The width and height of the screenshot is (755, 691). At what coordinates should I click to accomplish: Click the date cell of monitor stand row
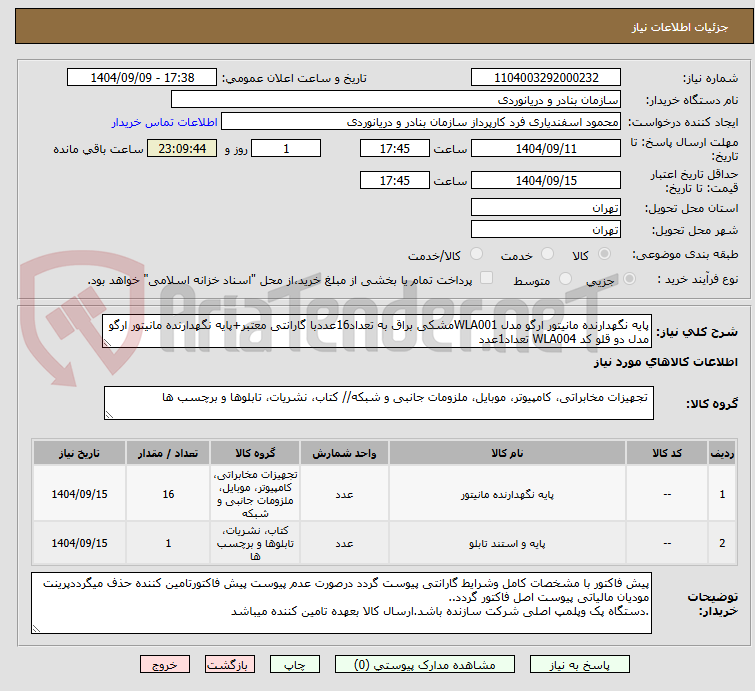tap(79, 494)
